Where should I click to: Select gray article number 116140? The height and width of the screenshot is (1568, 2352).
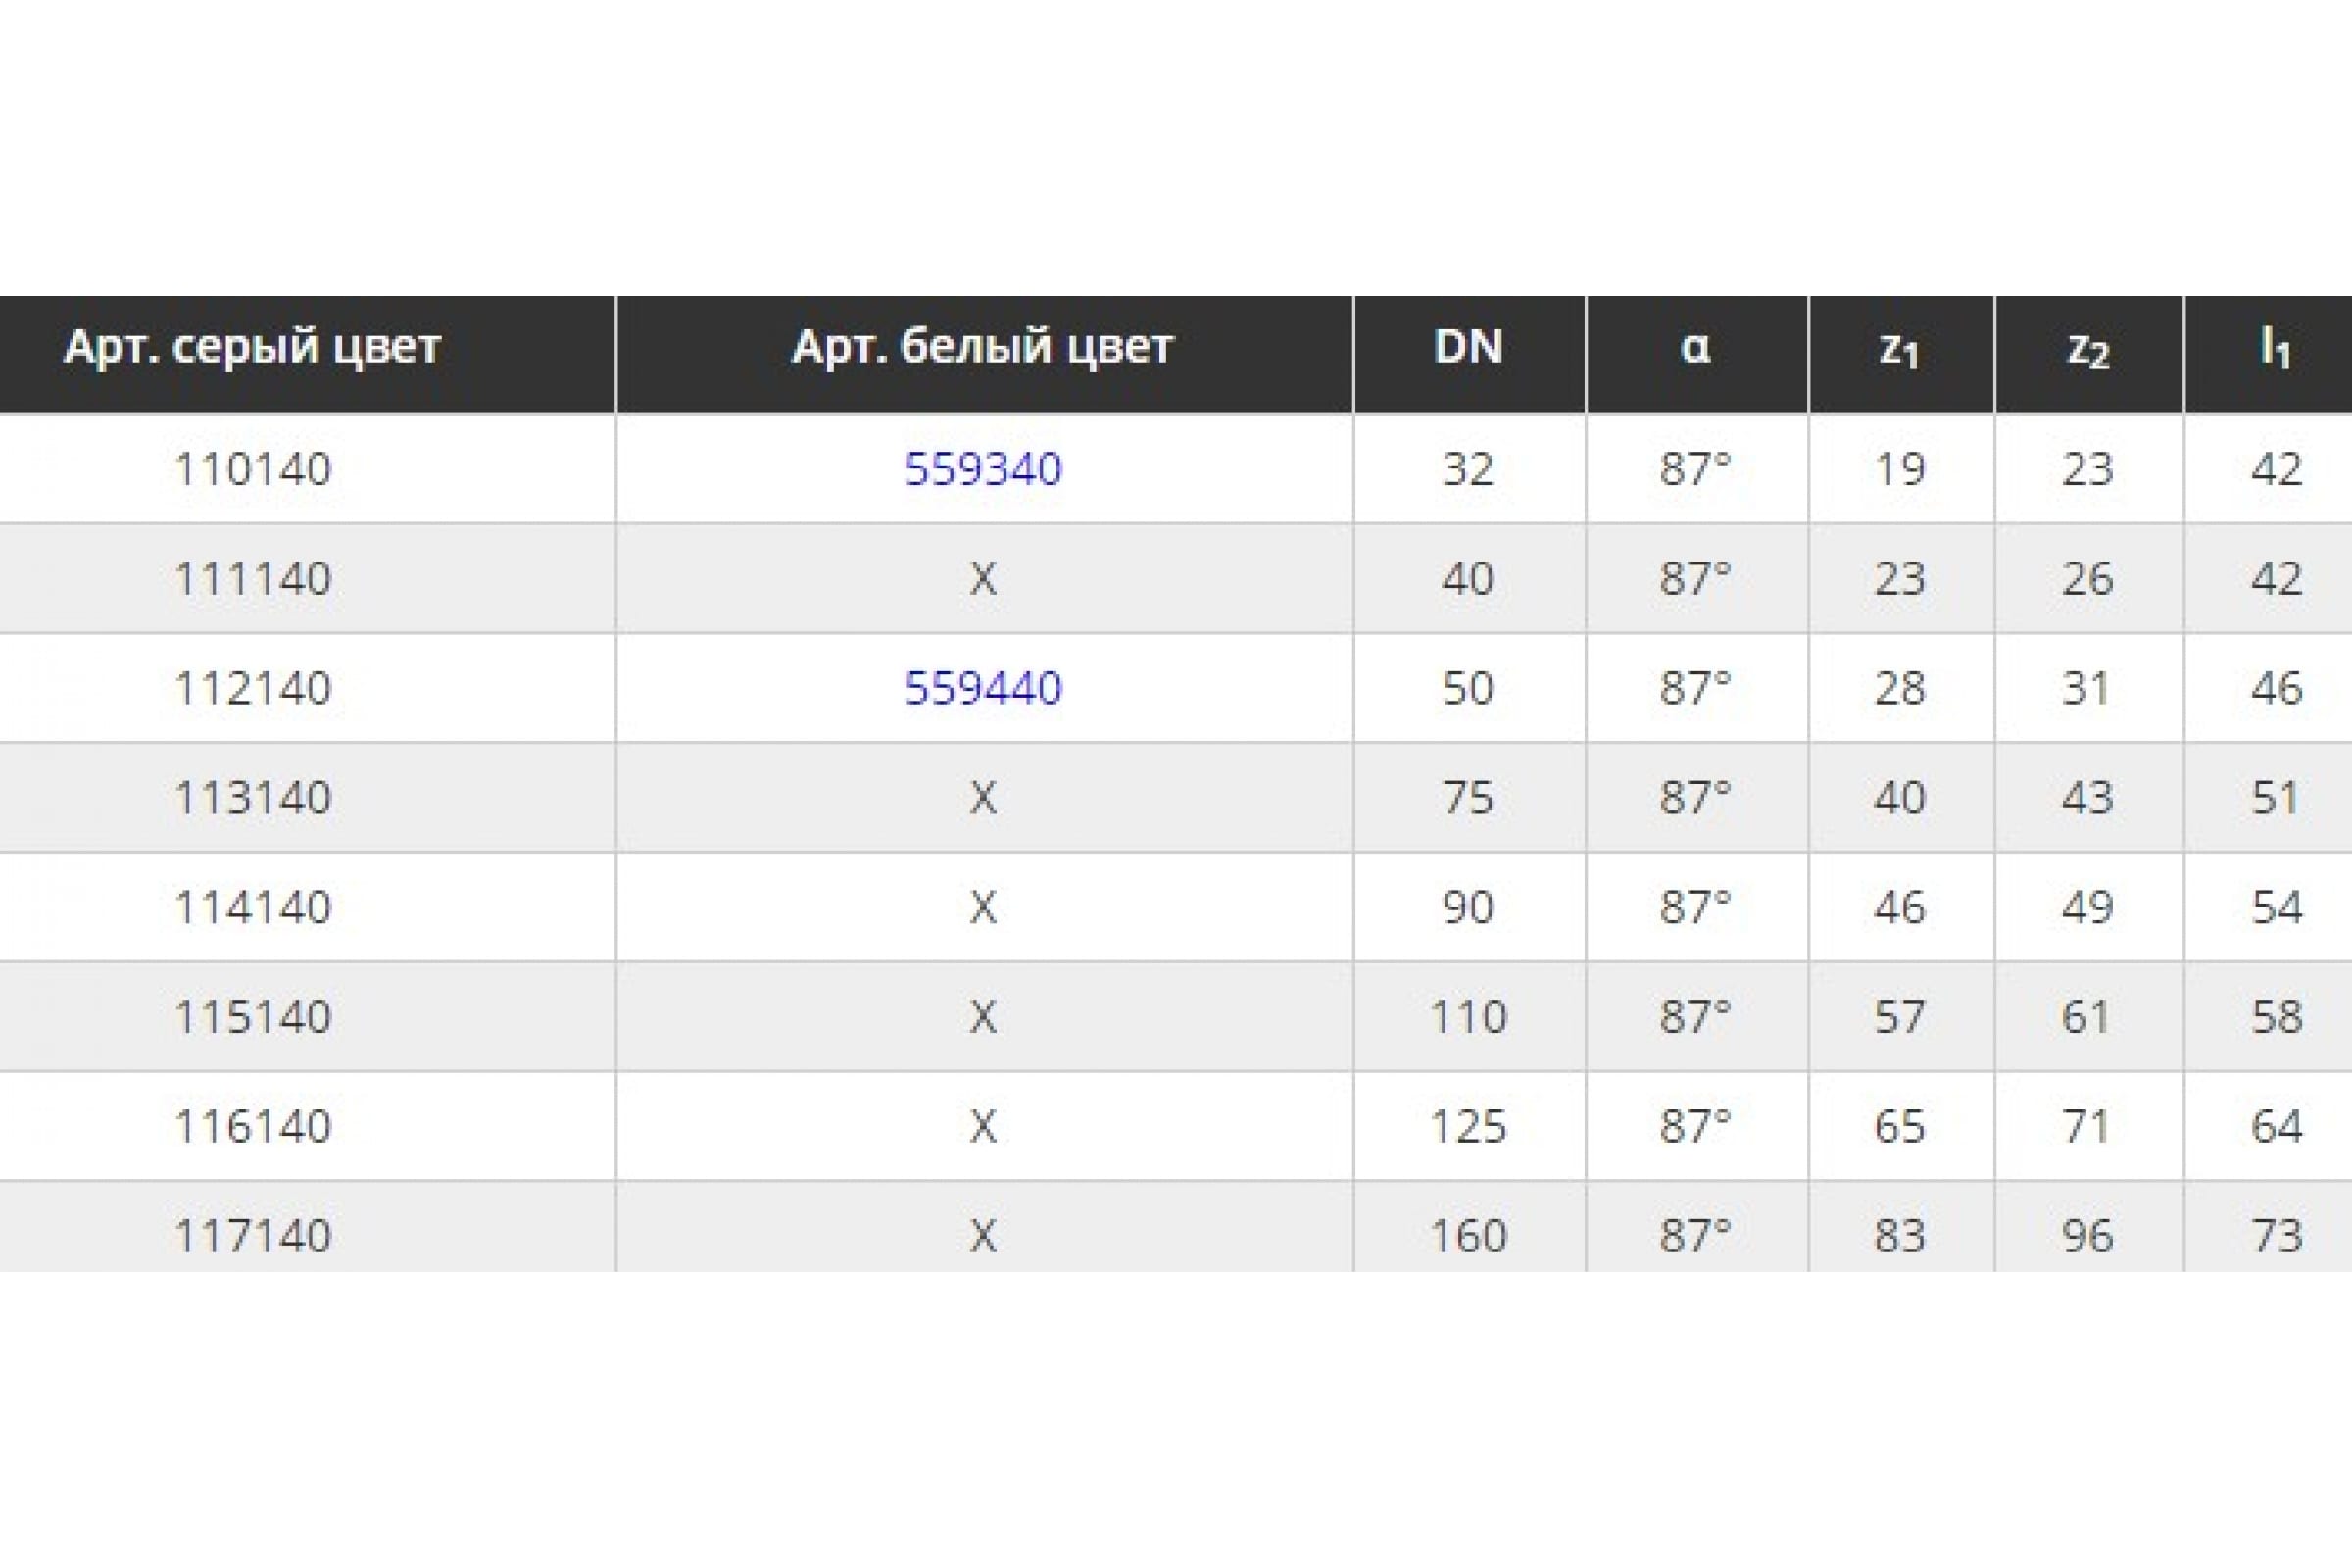tap(252, 1127)
